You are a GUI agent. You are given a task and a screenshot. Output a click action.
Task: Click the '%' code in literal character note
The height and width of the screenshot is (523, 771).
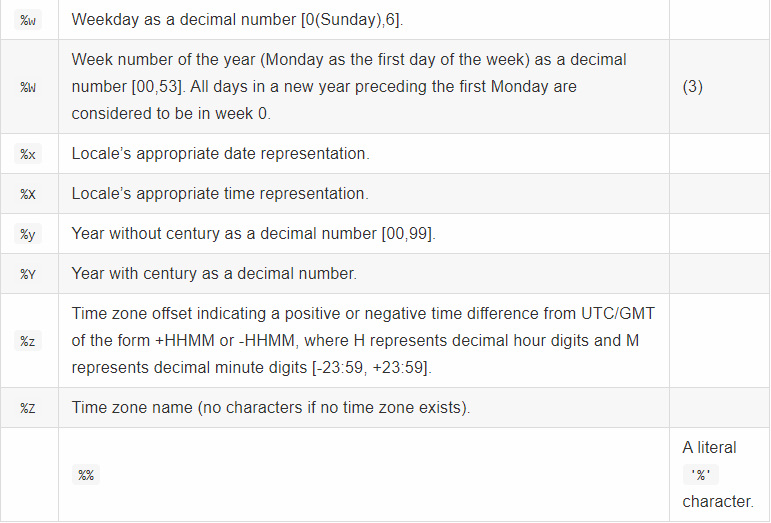pos(701,475)
